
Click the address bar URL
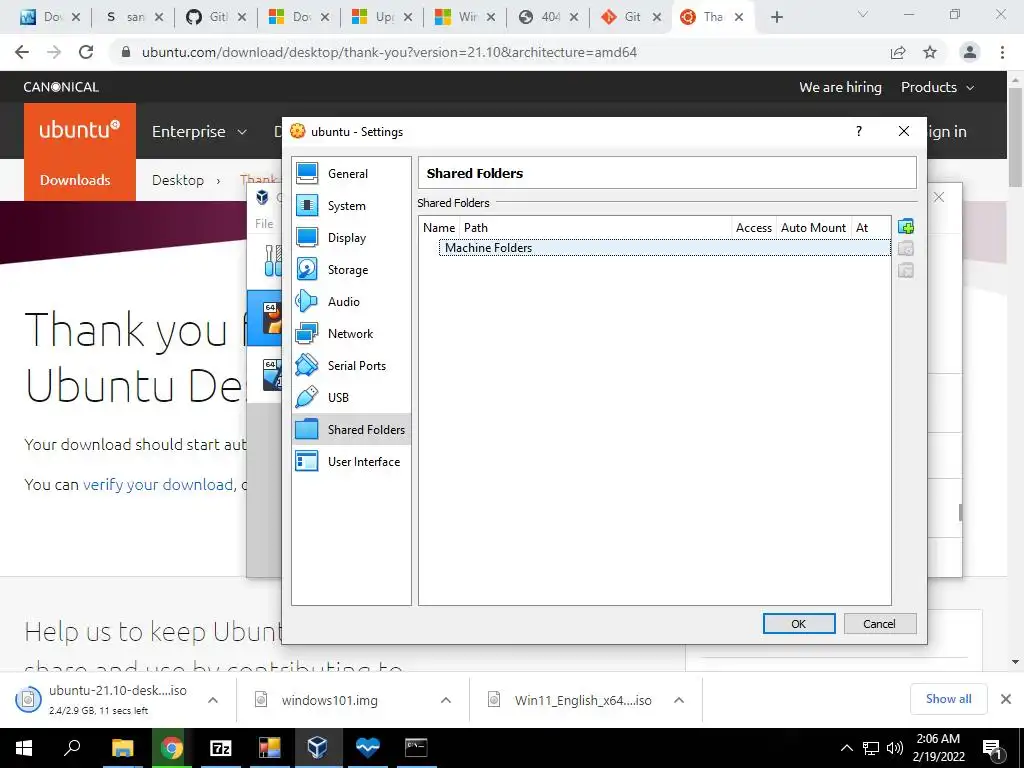click(389, 52)
